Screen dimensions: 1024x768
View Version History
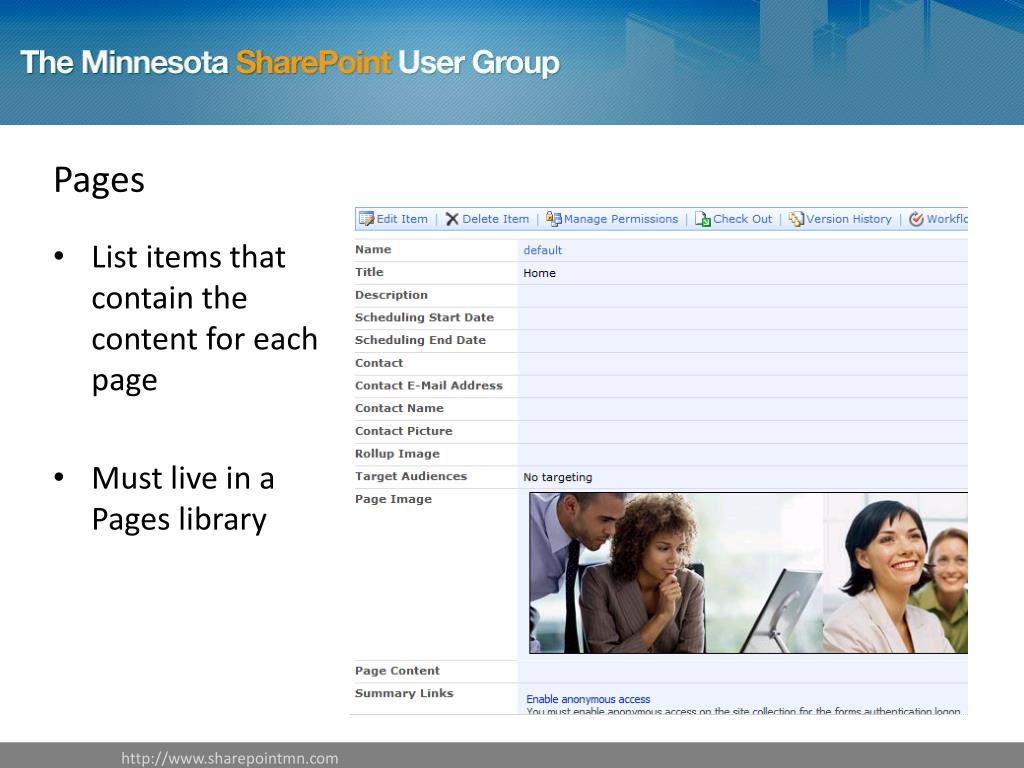tap(849, 219)
